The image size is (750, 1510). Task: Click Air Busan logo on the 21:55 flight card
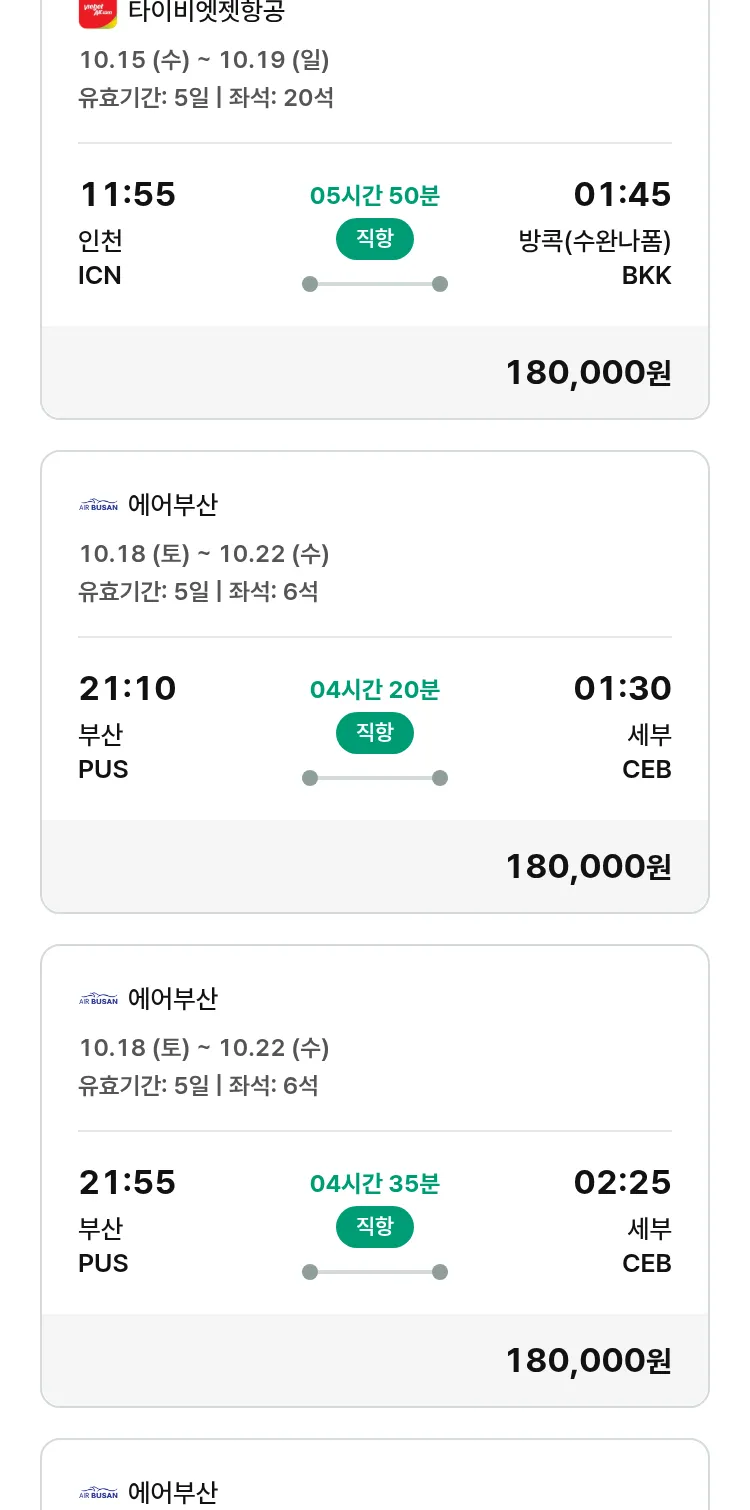(98, 999)
